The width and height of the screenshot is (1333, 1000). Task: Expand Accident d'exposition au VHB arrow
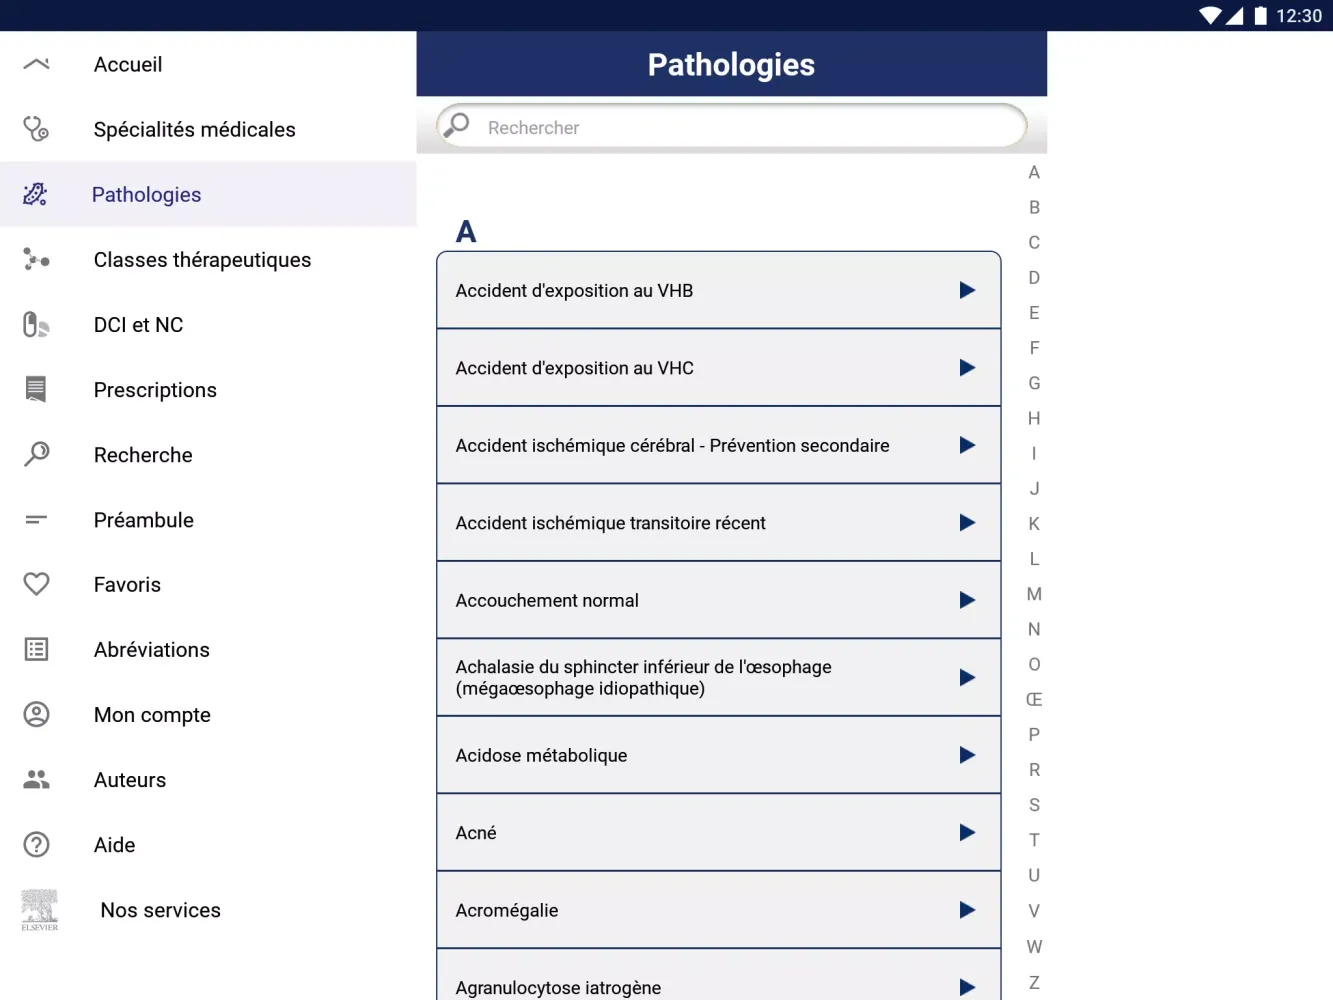tap(966, 290)
